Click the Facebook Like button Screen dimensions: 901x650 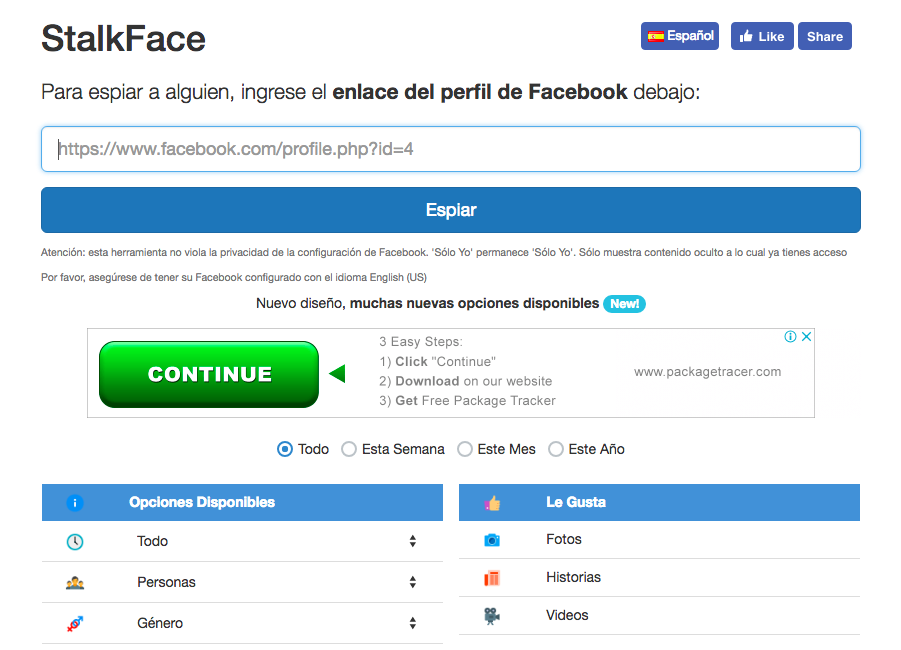(x=762, y=36)
